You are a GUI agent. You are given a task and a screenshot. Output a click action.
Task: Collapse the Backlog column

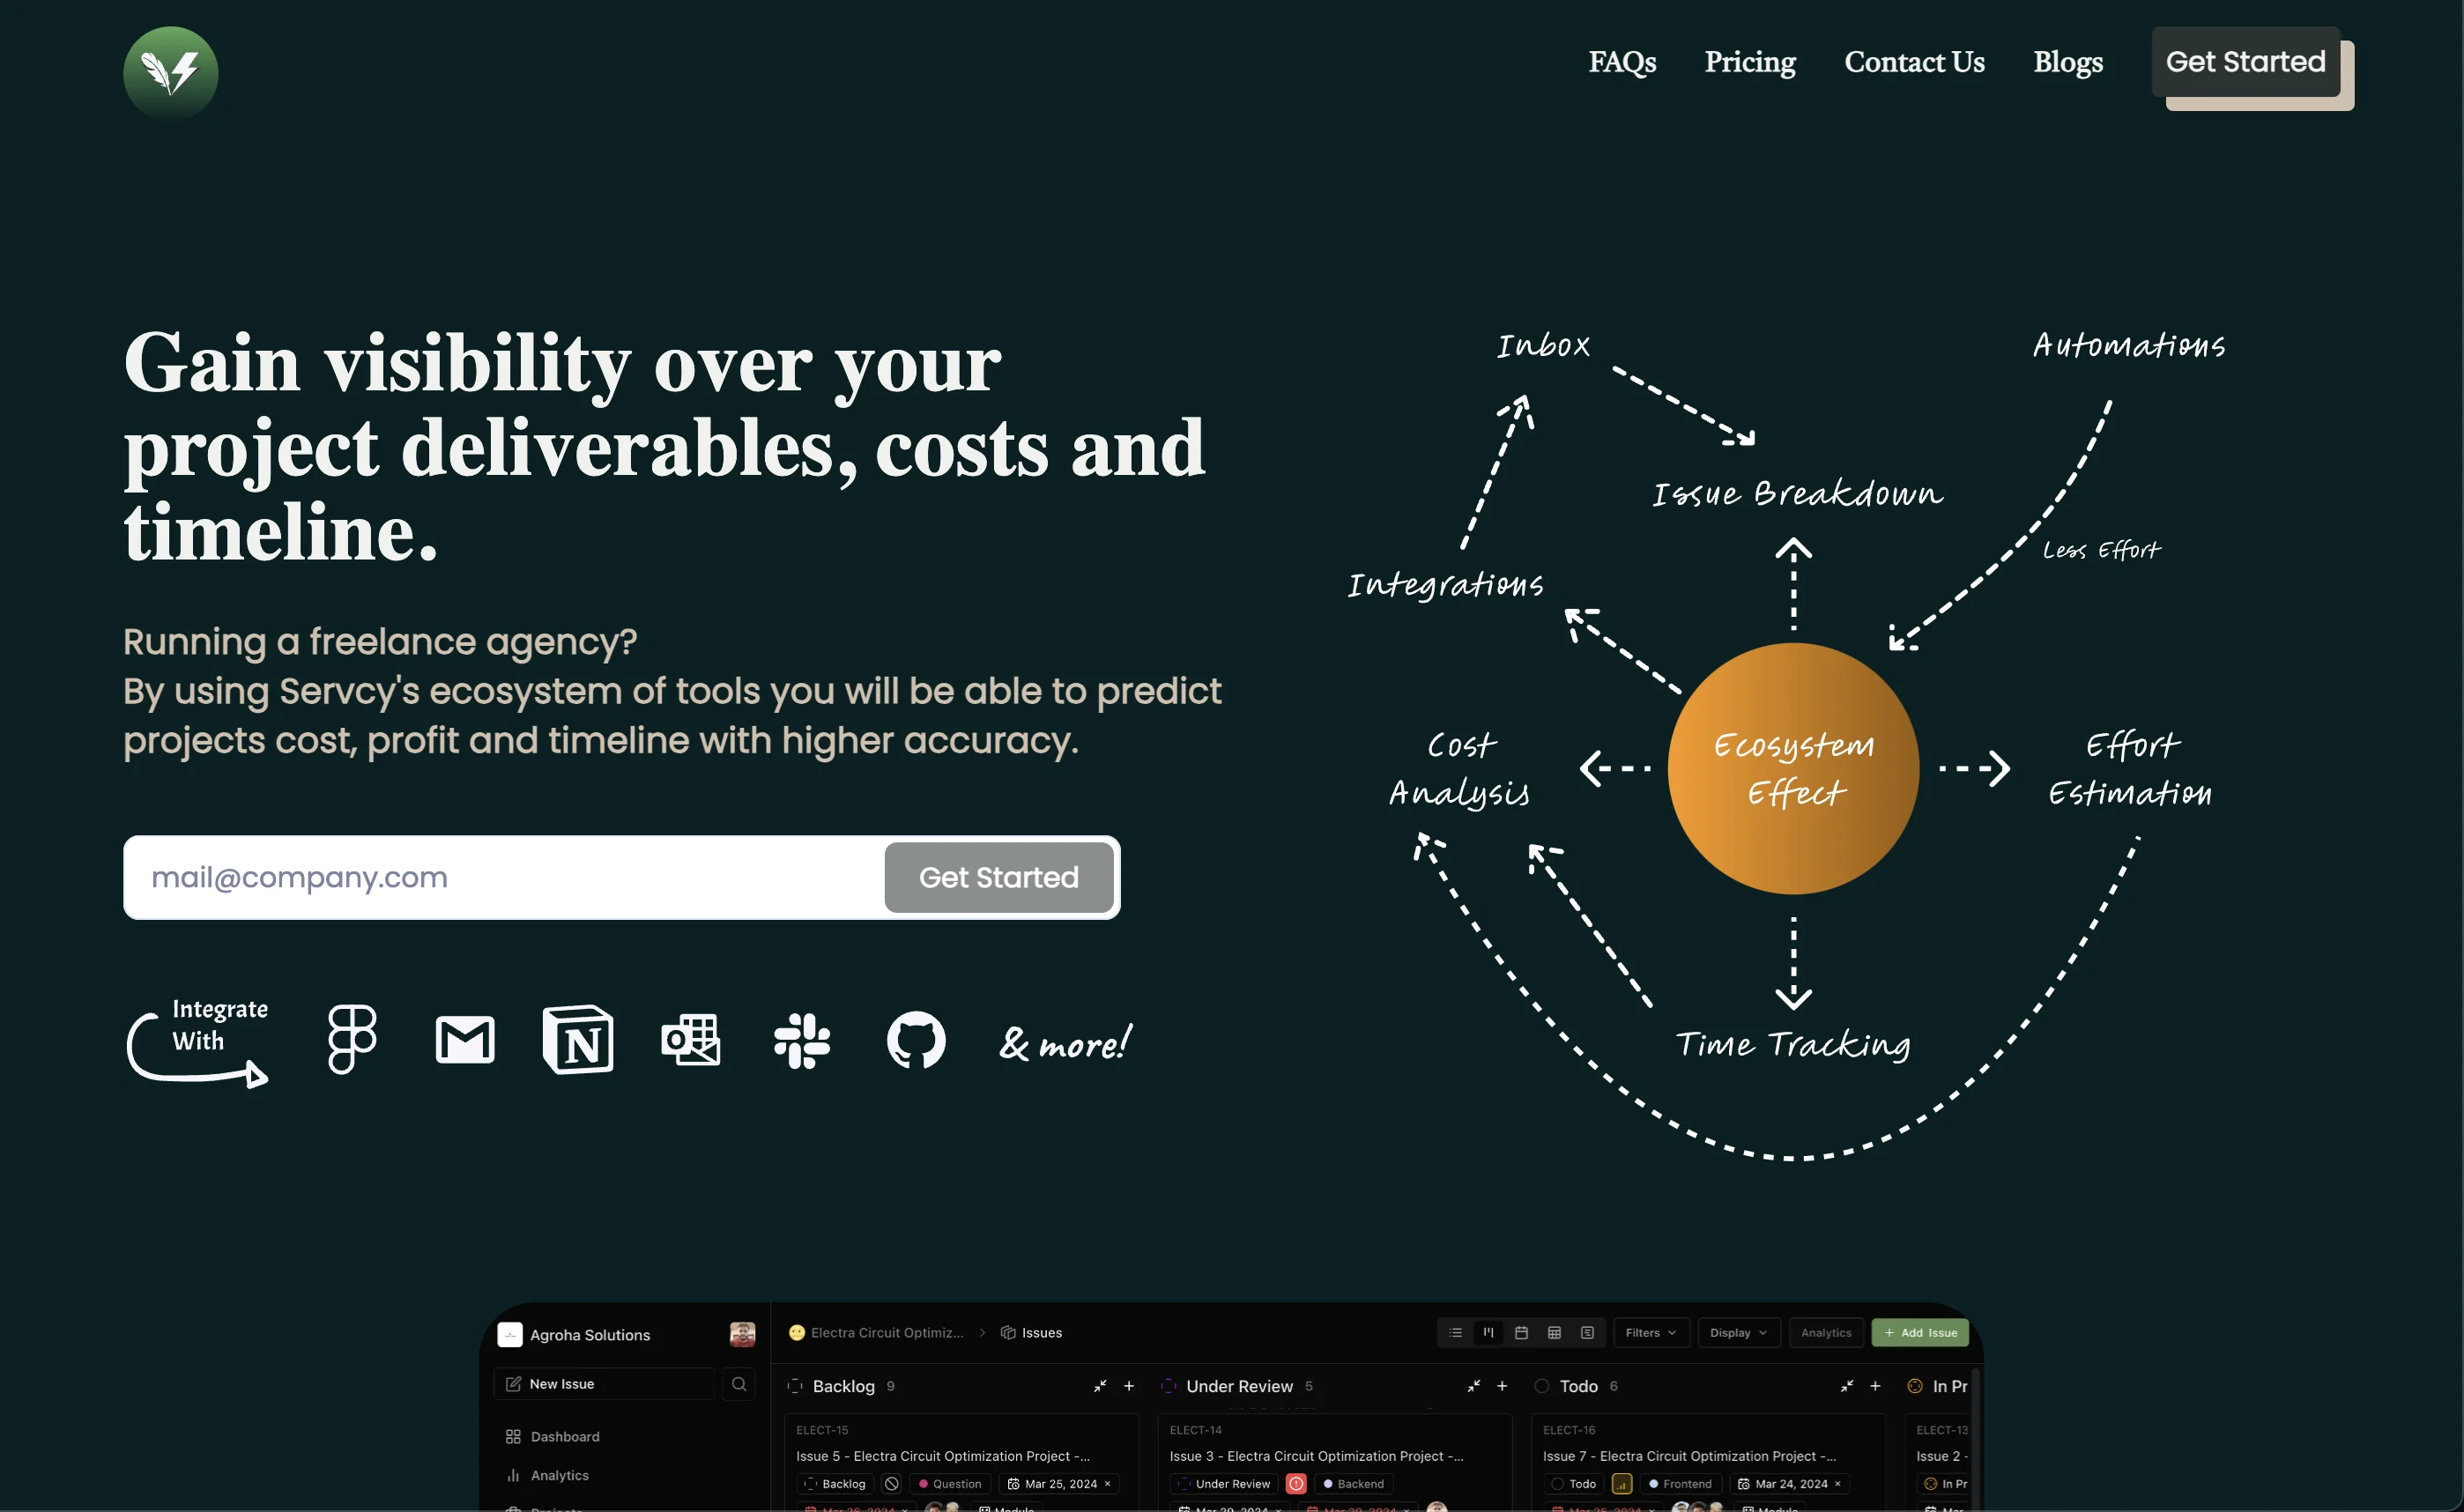(1100, 1386)
